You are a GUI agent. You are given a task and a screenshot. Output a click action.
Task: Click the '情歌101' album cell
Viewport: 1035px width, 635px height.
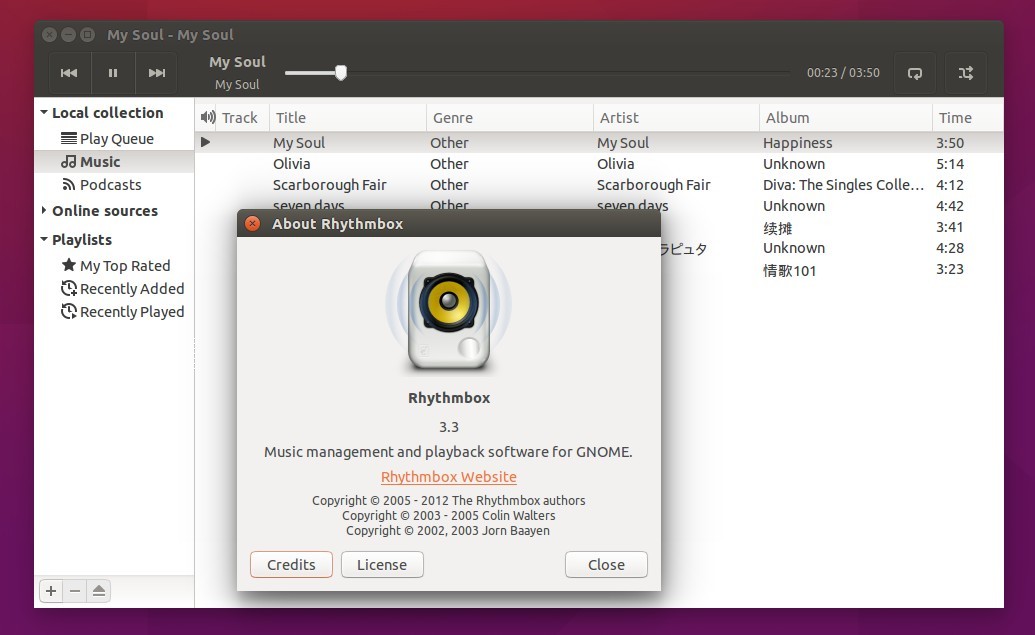tap(789, 271)
